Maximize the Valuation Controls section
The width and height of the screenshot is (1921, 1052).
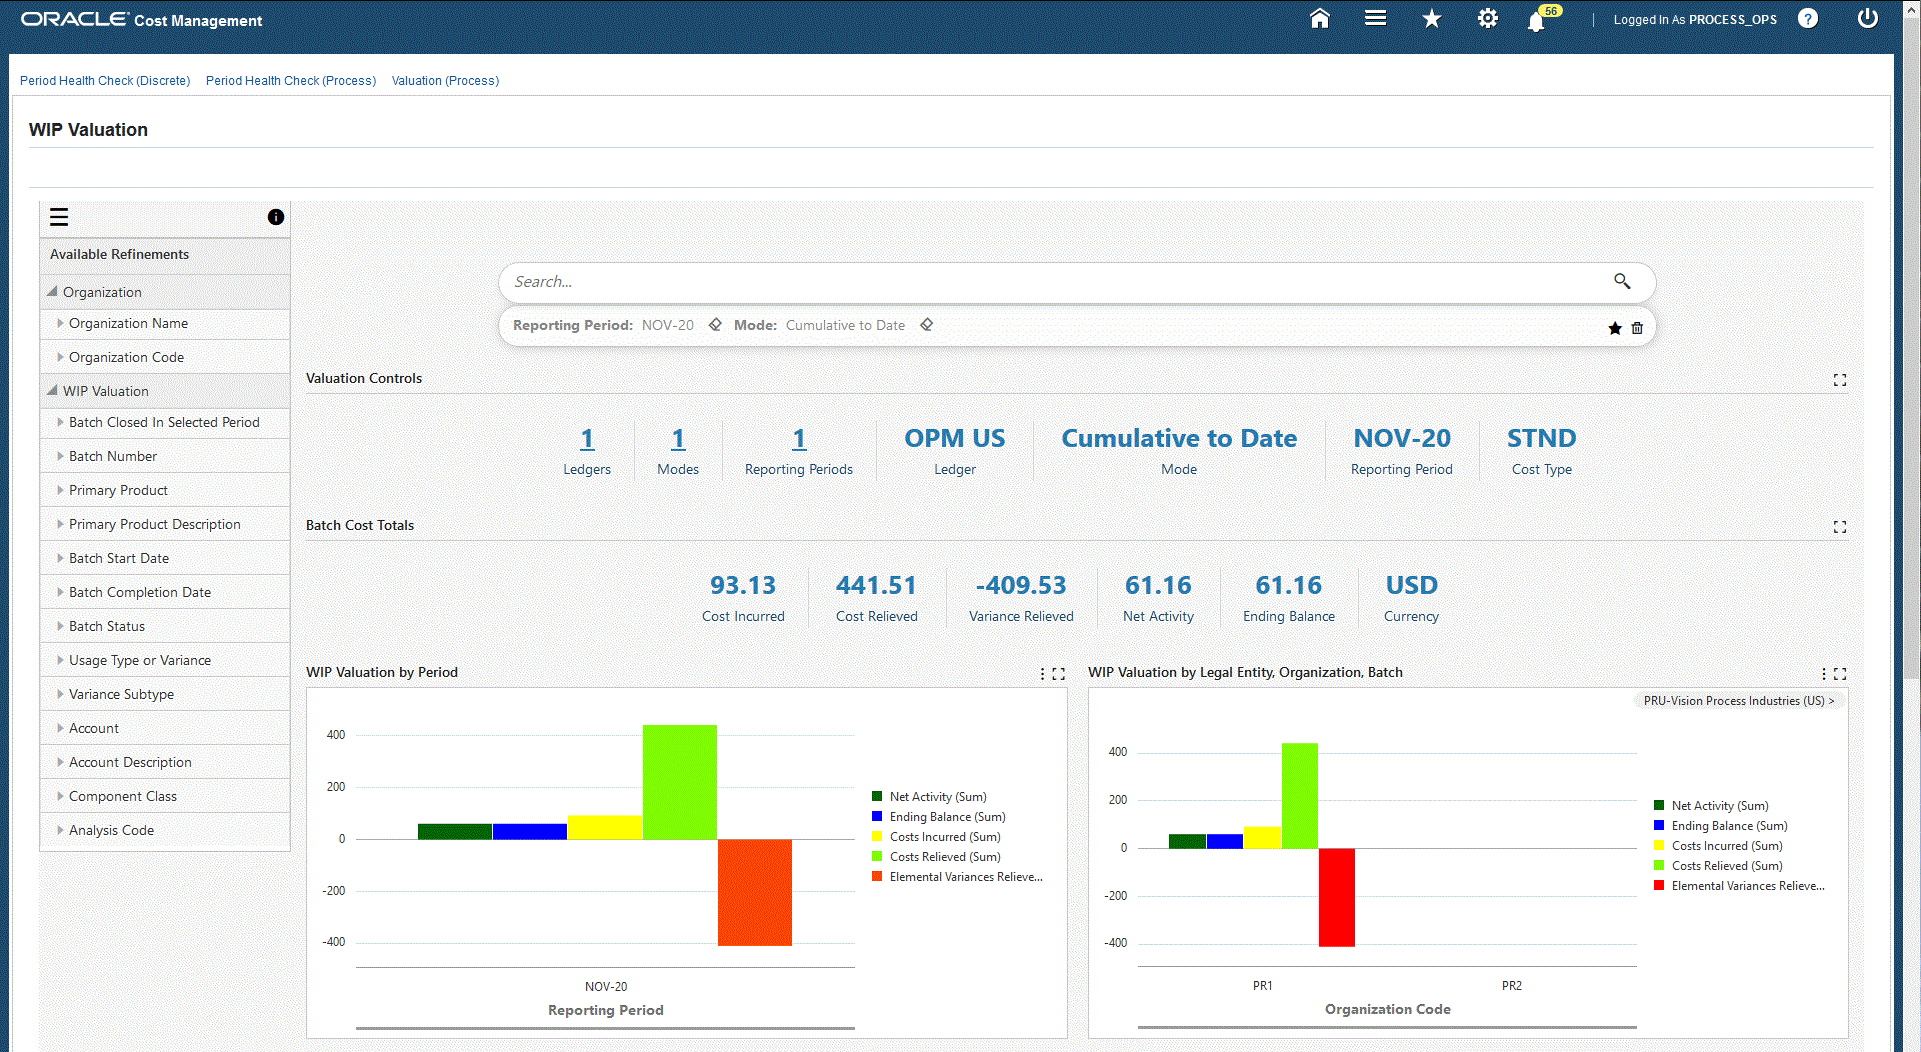(1839, 380)
